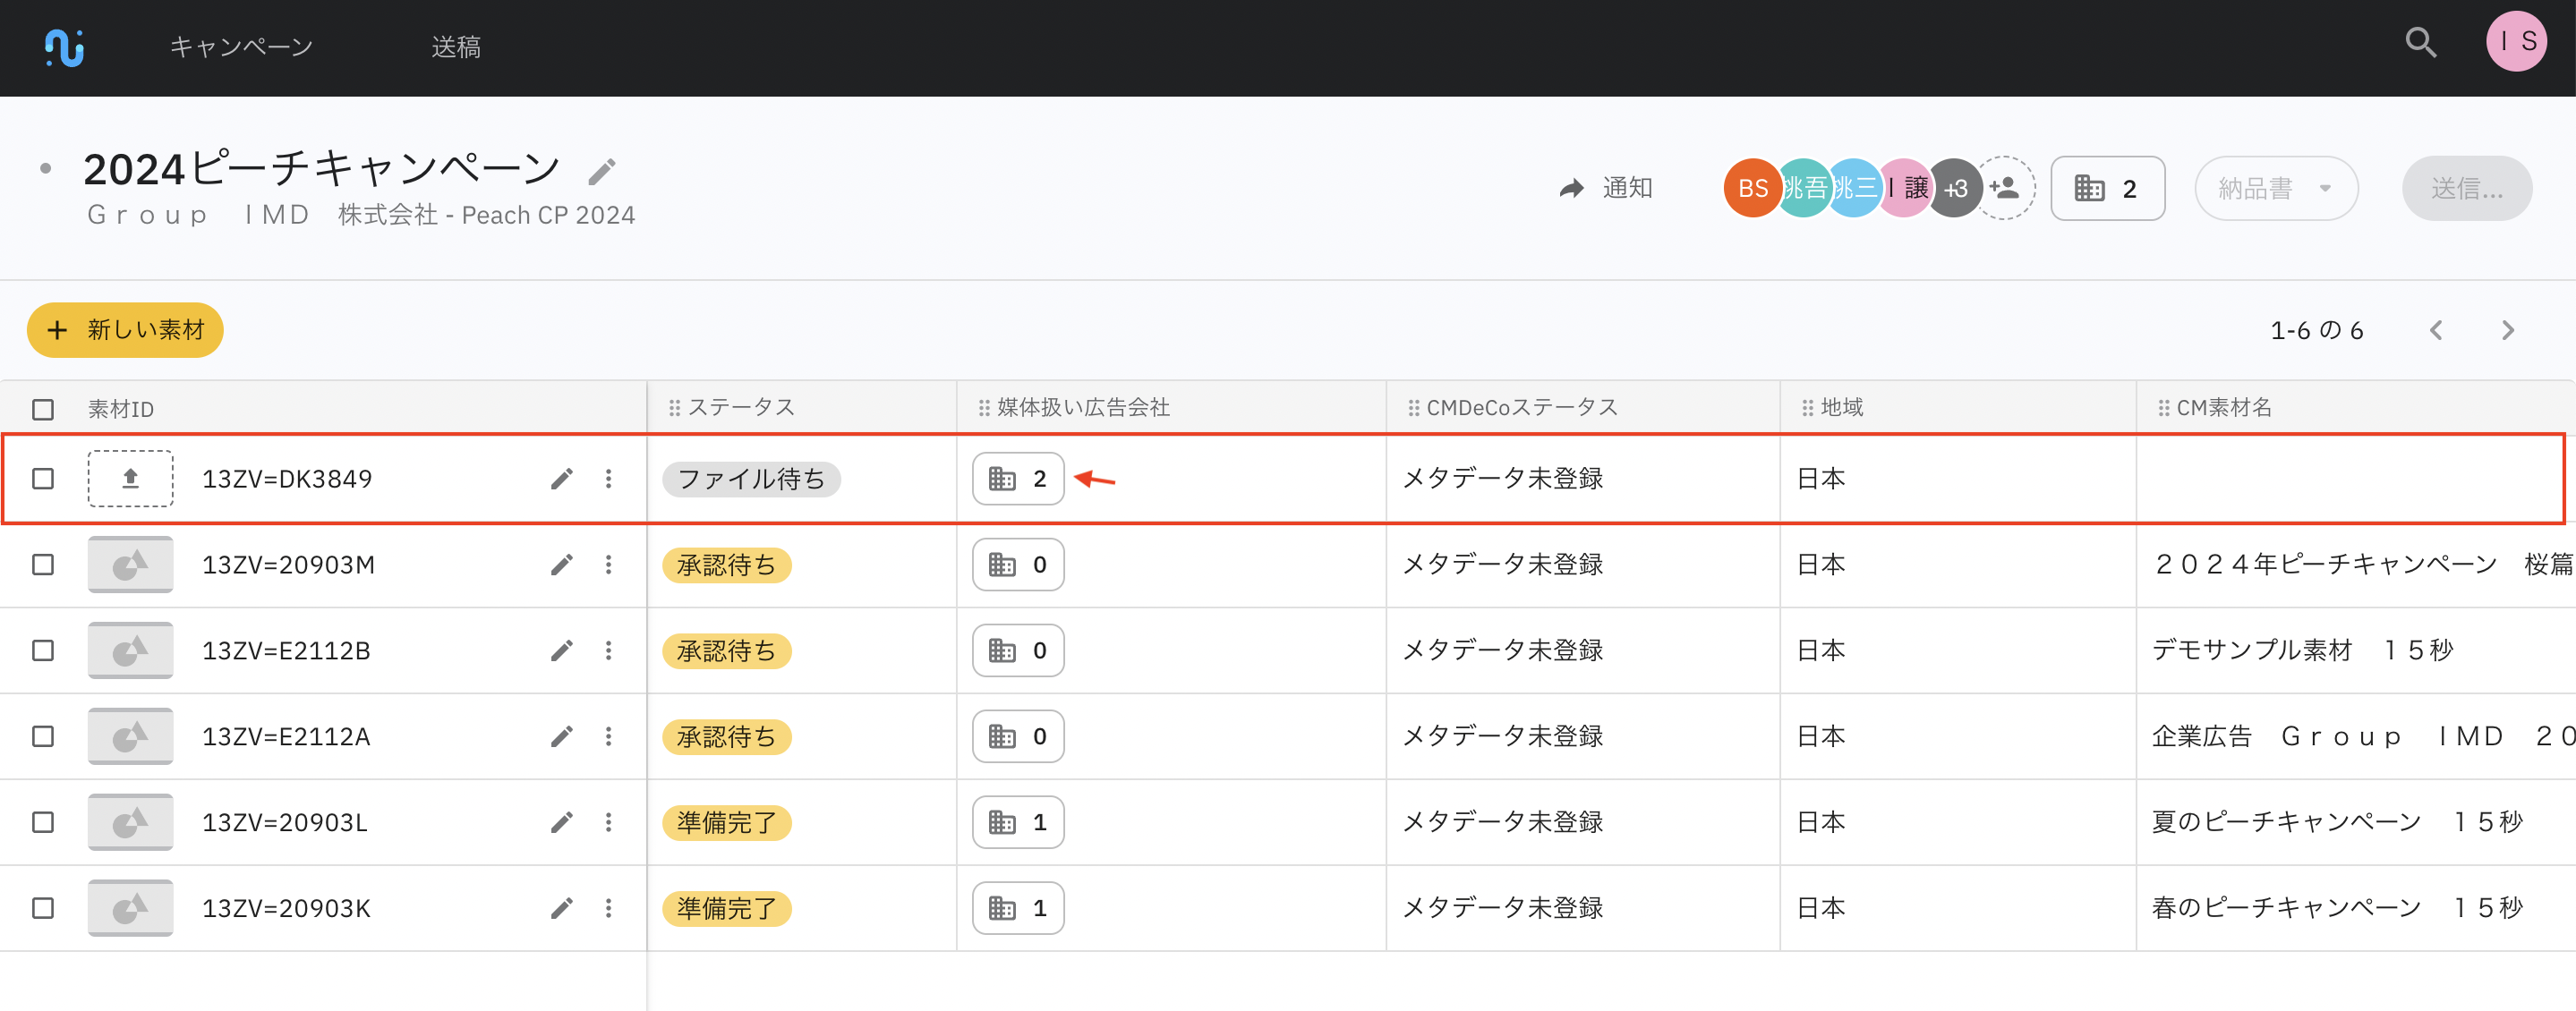Toggle select-all checkbox in header row

pyautogui.click(x=43, y=409)
